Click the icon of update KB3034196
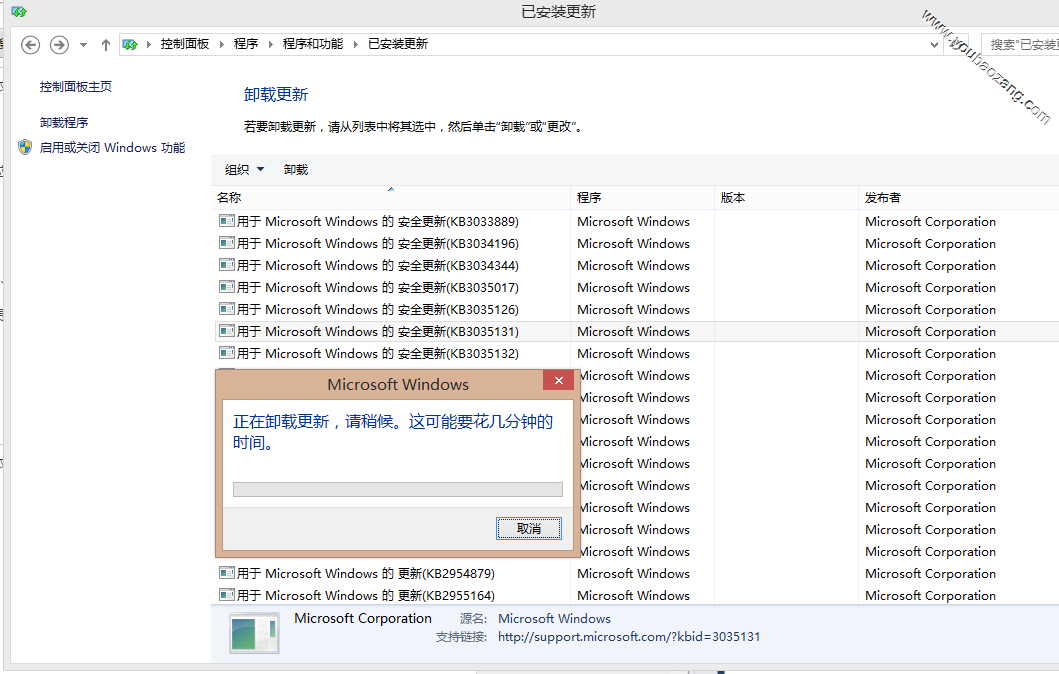The width and height of the screenshot is (1059, 674). pyautogui.click(x=227, y=242)
